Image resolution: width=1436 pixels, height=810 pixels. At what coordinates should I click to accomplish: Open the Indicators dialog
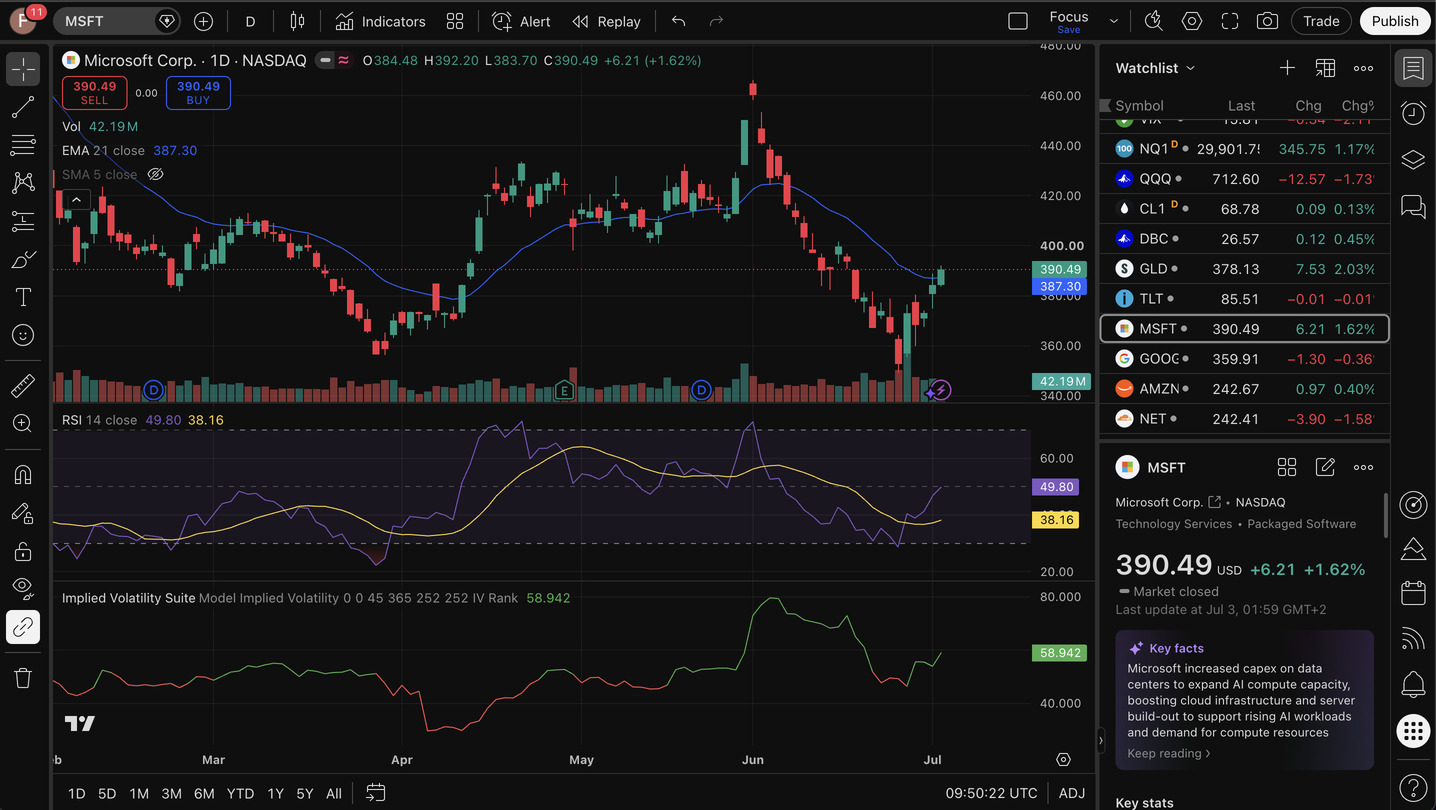tap(380, 21)
